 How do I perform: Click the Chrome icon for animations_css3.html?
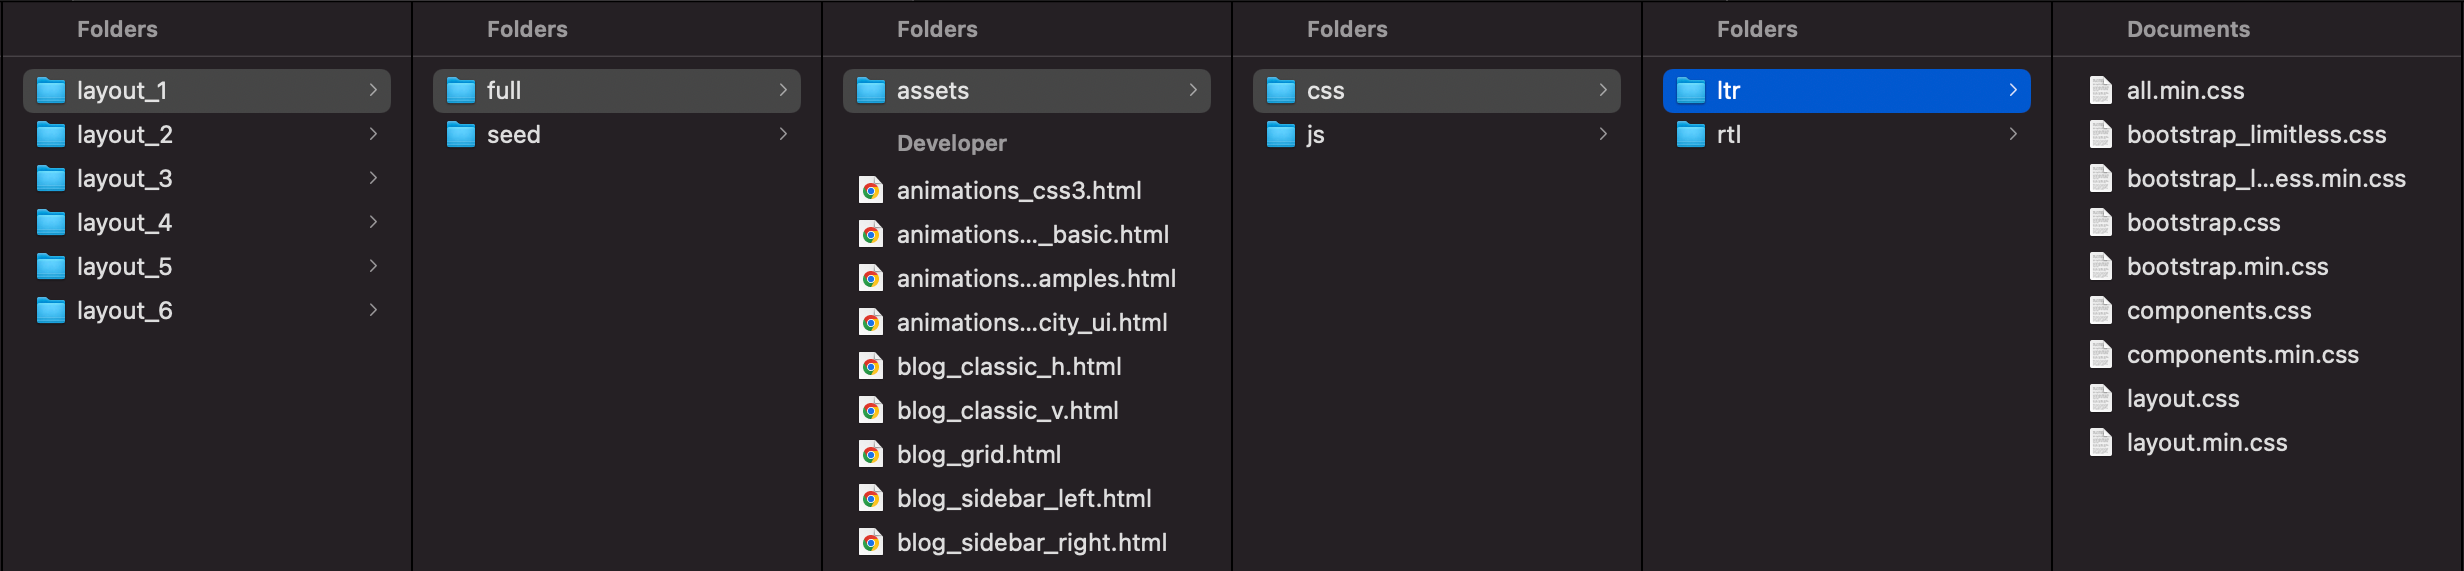872,191
